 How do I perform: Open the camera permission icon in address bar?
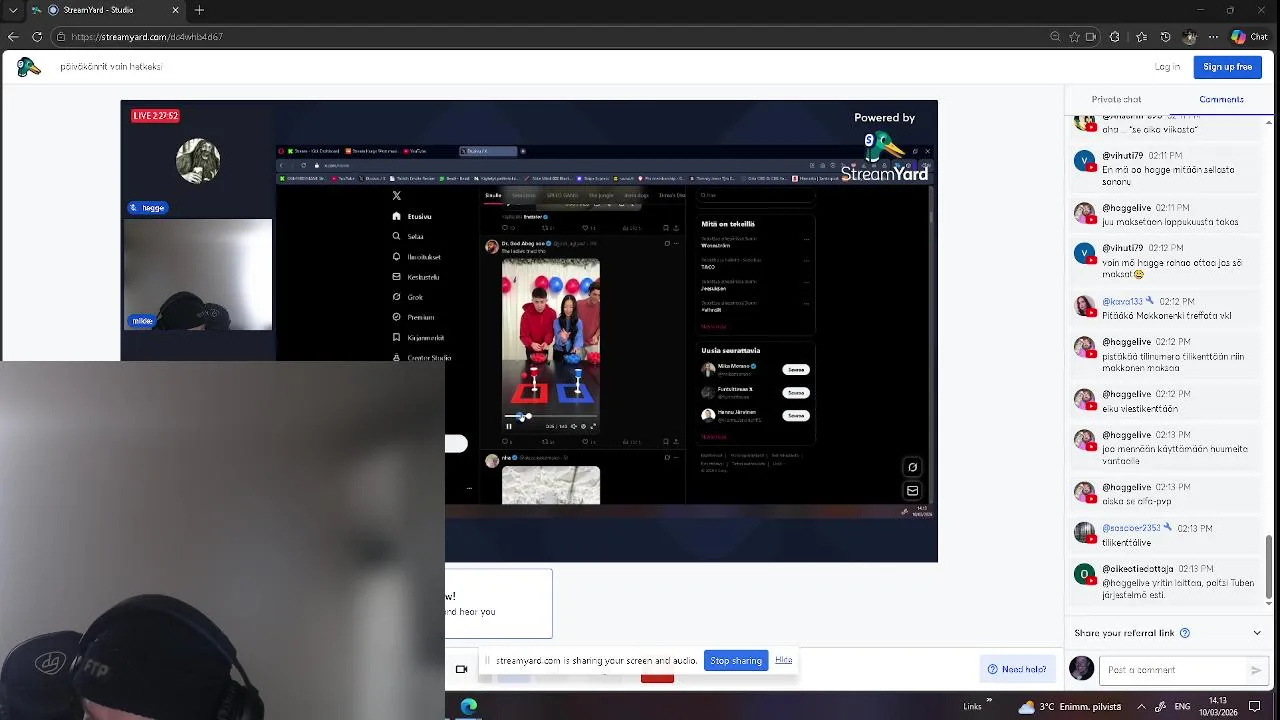pos(1091,37)
